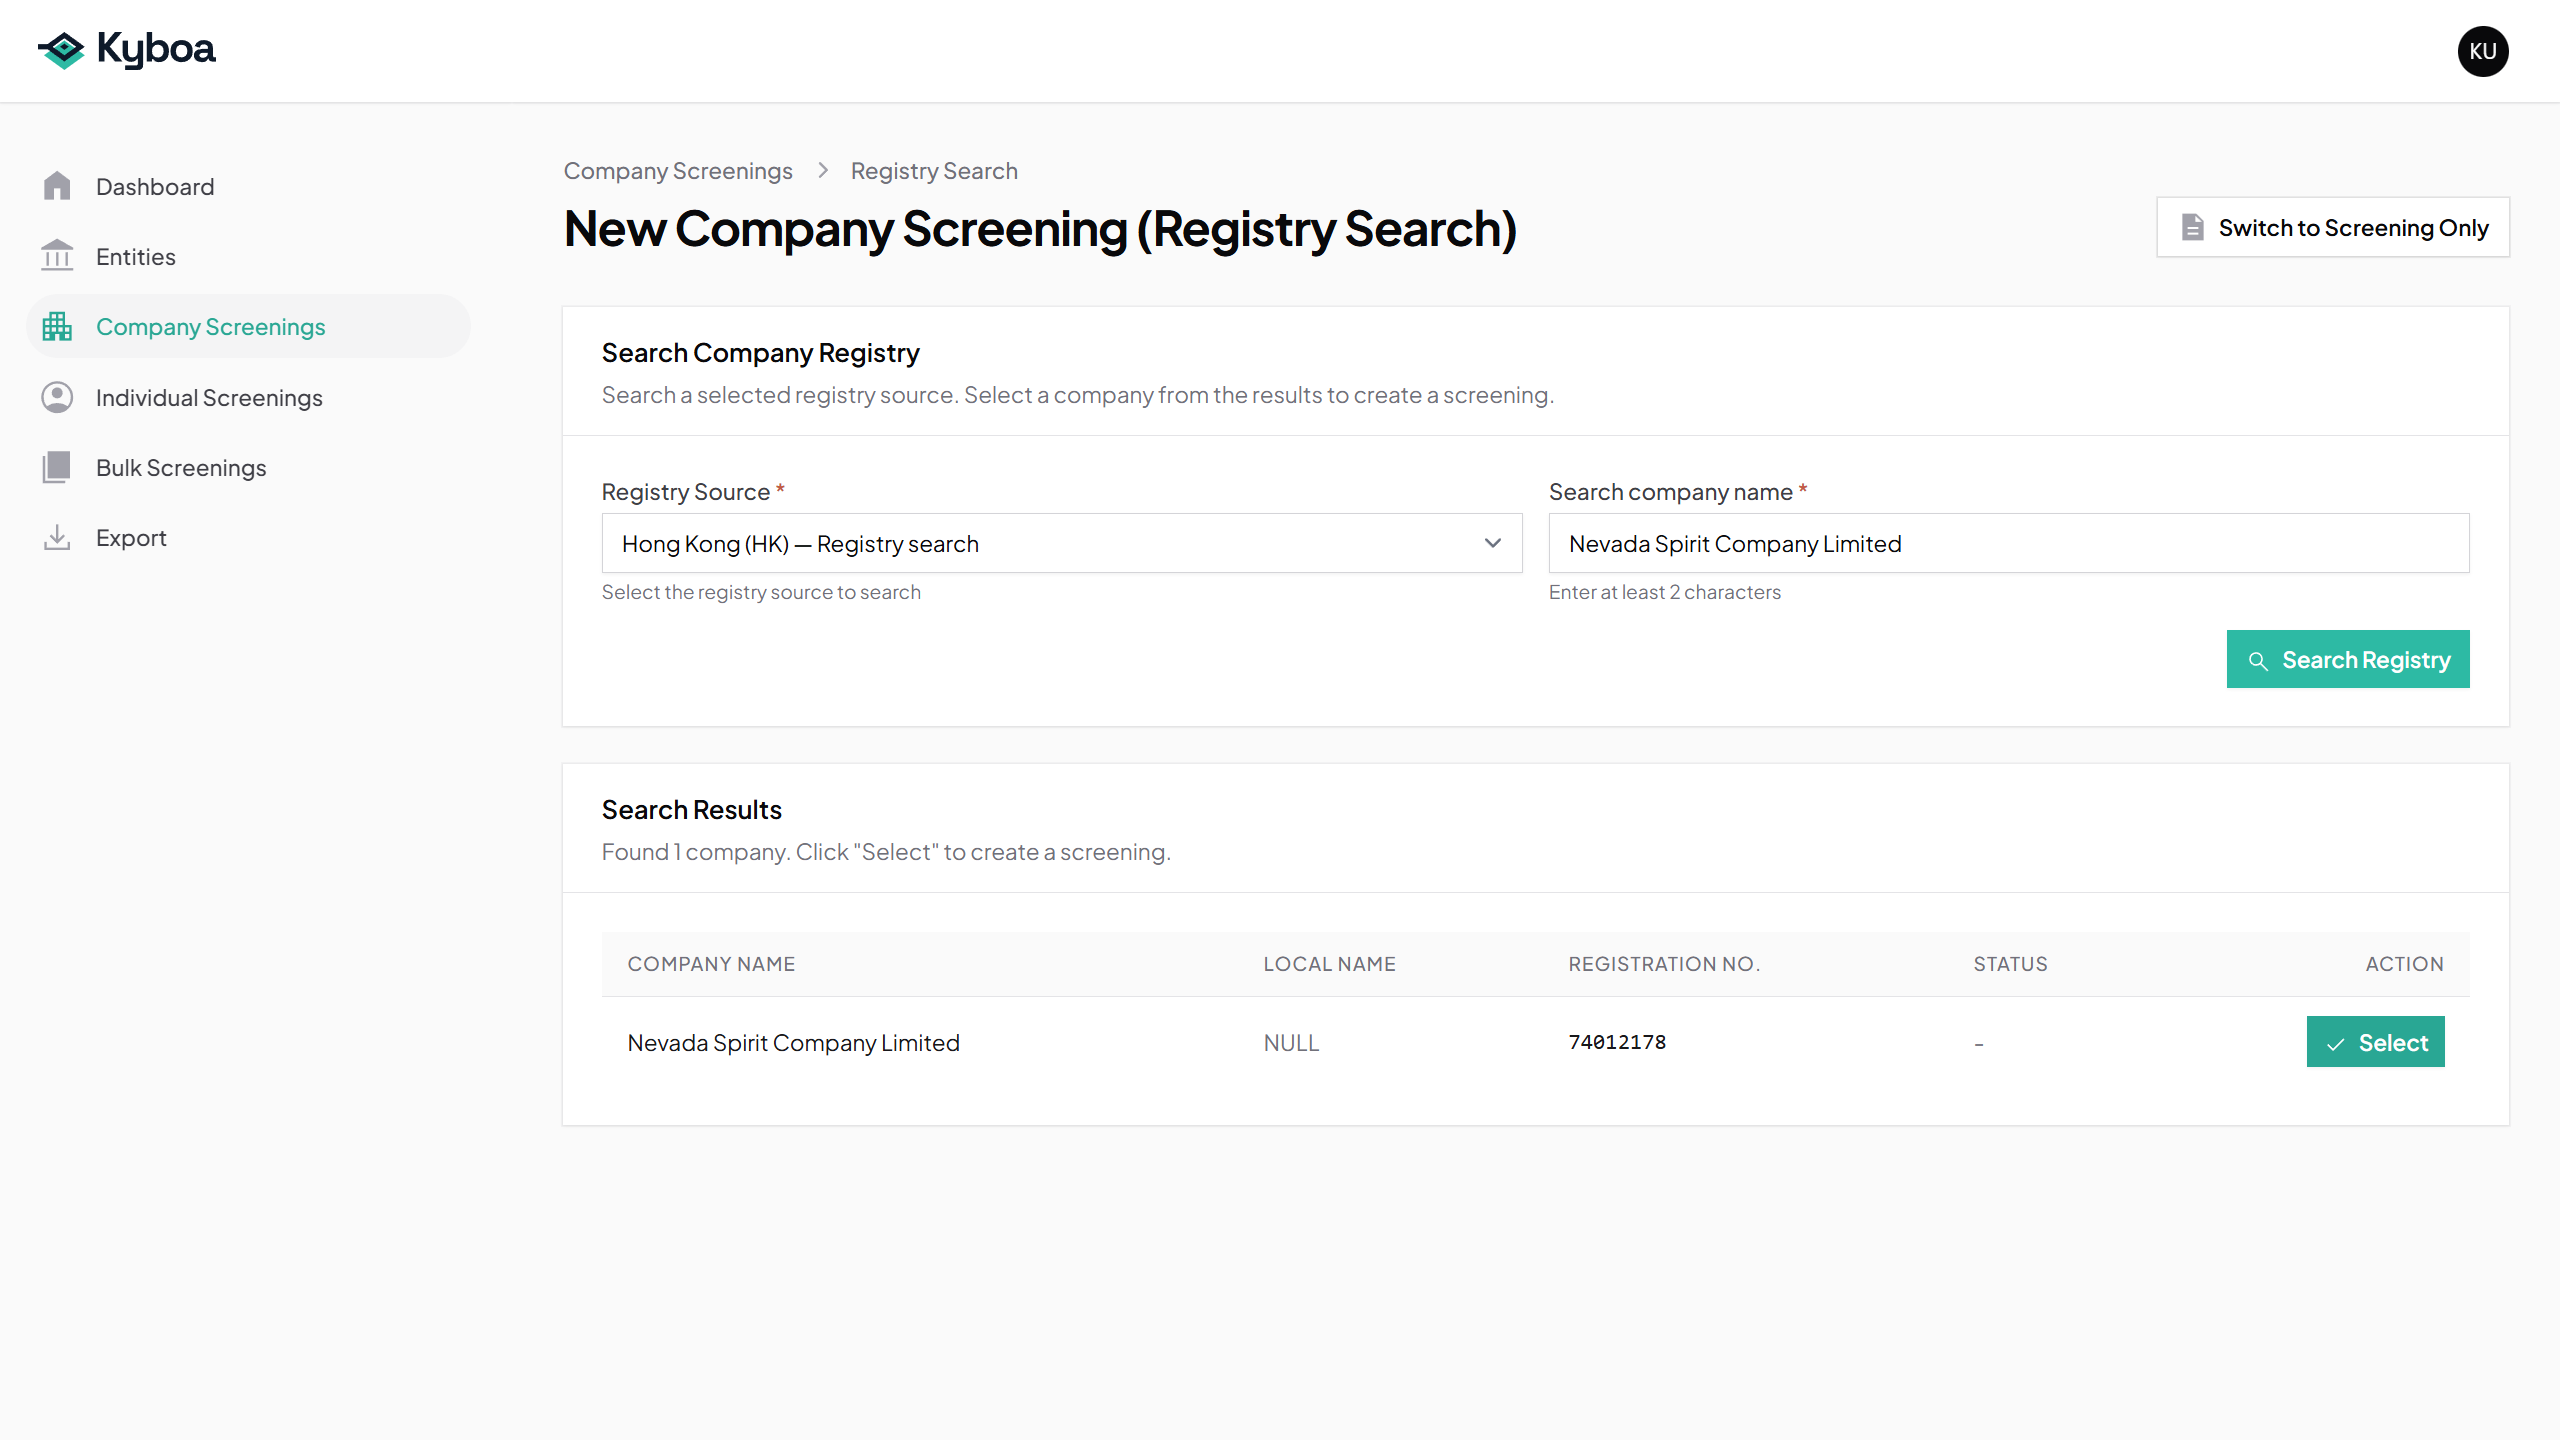Click the Search Results heading
Screen dimensions: 2560x1440
pyautogui.click(x=692, y=810)
